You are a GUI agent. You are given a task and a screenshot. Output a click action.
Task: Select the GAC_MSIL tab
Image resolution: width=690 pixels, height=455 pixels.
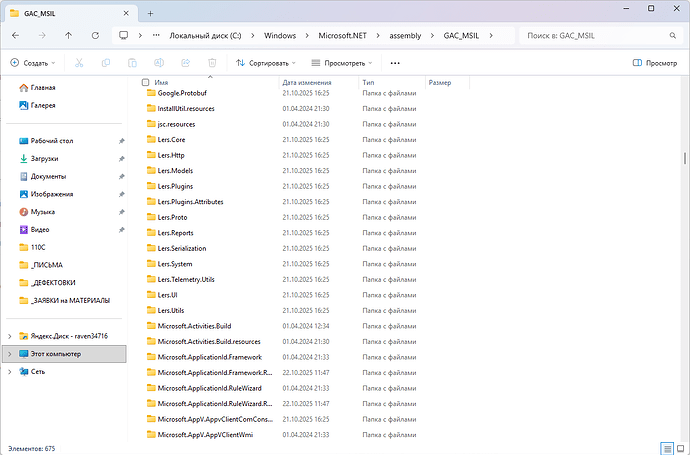[x=60, y=11]
